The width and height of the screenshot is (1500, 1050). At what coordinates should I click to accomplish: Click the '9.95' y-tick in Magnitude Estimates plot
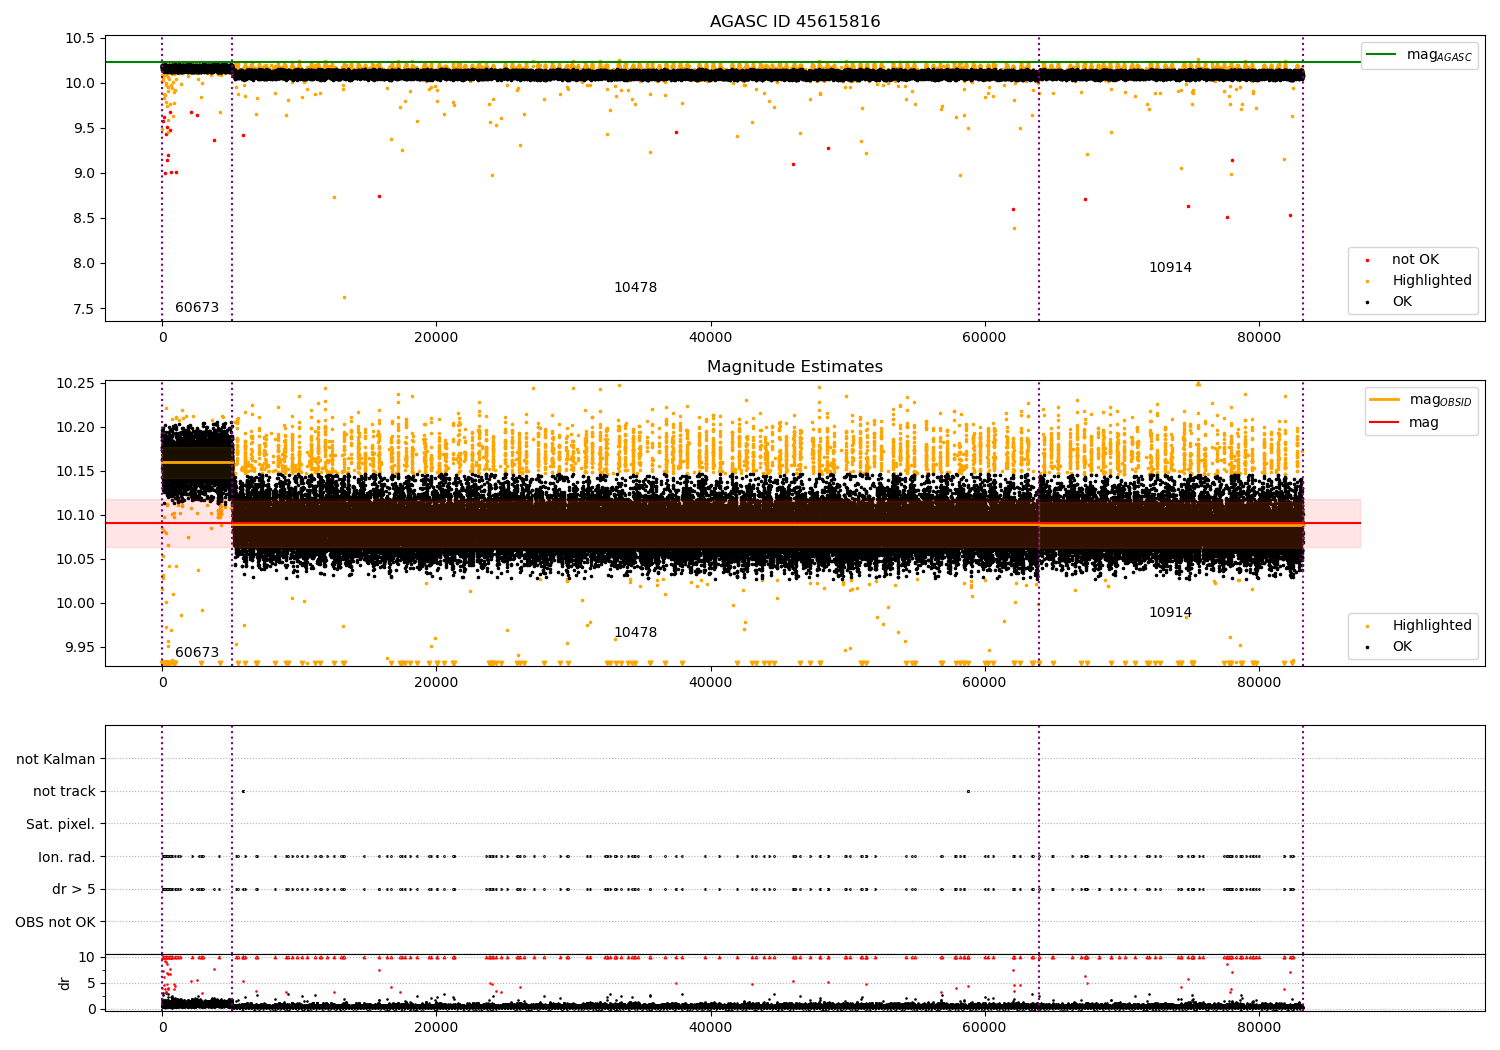pos(80,648)
